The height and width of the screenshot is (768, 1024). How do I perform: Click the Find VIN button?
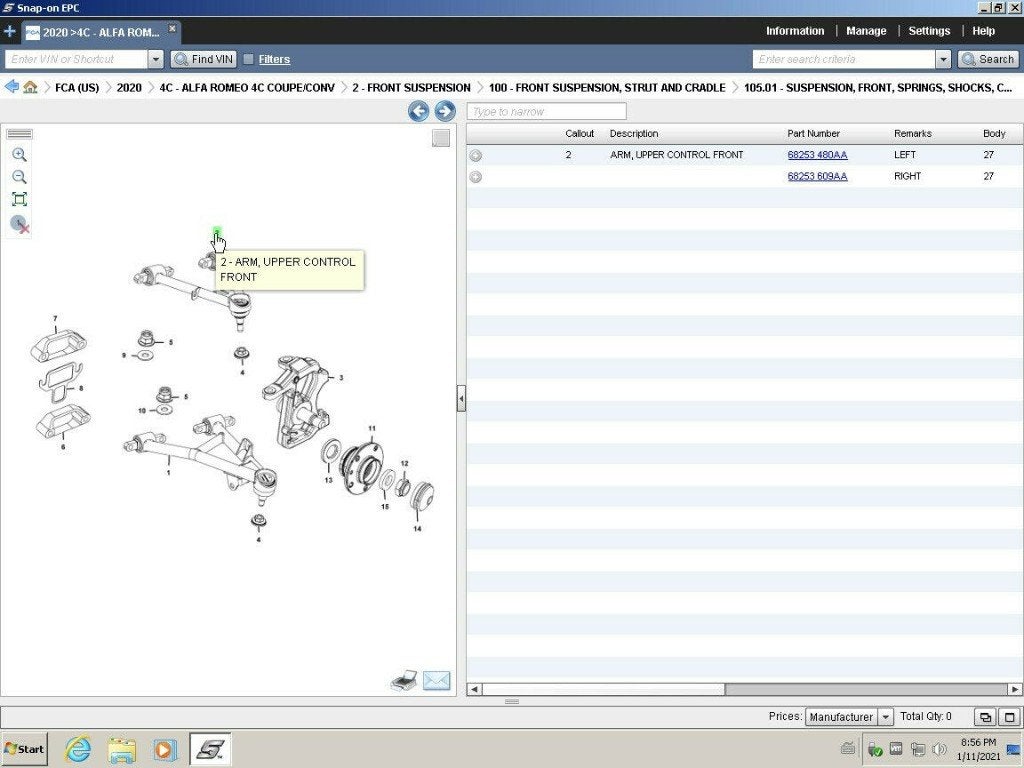click(204, 59)
